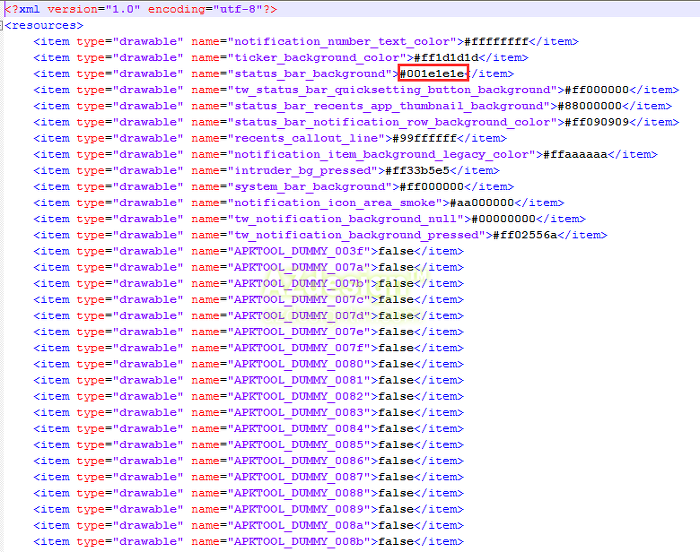Click name status_bar_recents_app_thumbnail_background

pyautogui.click(x=389, y=106)
